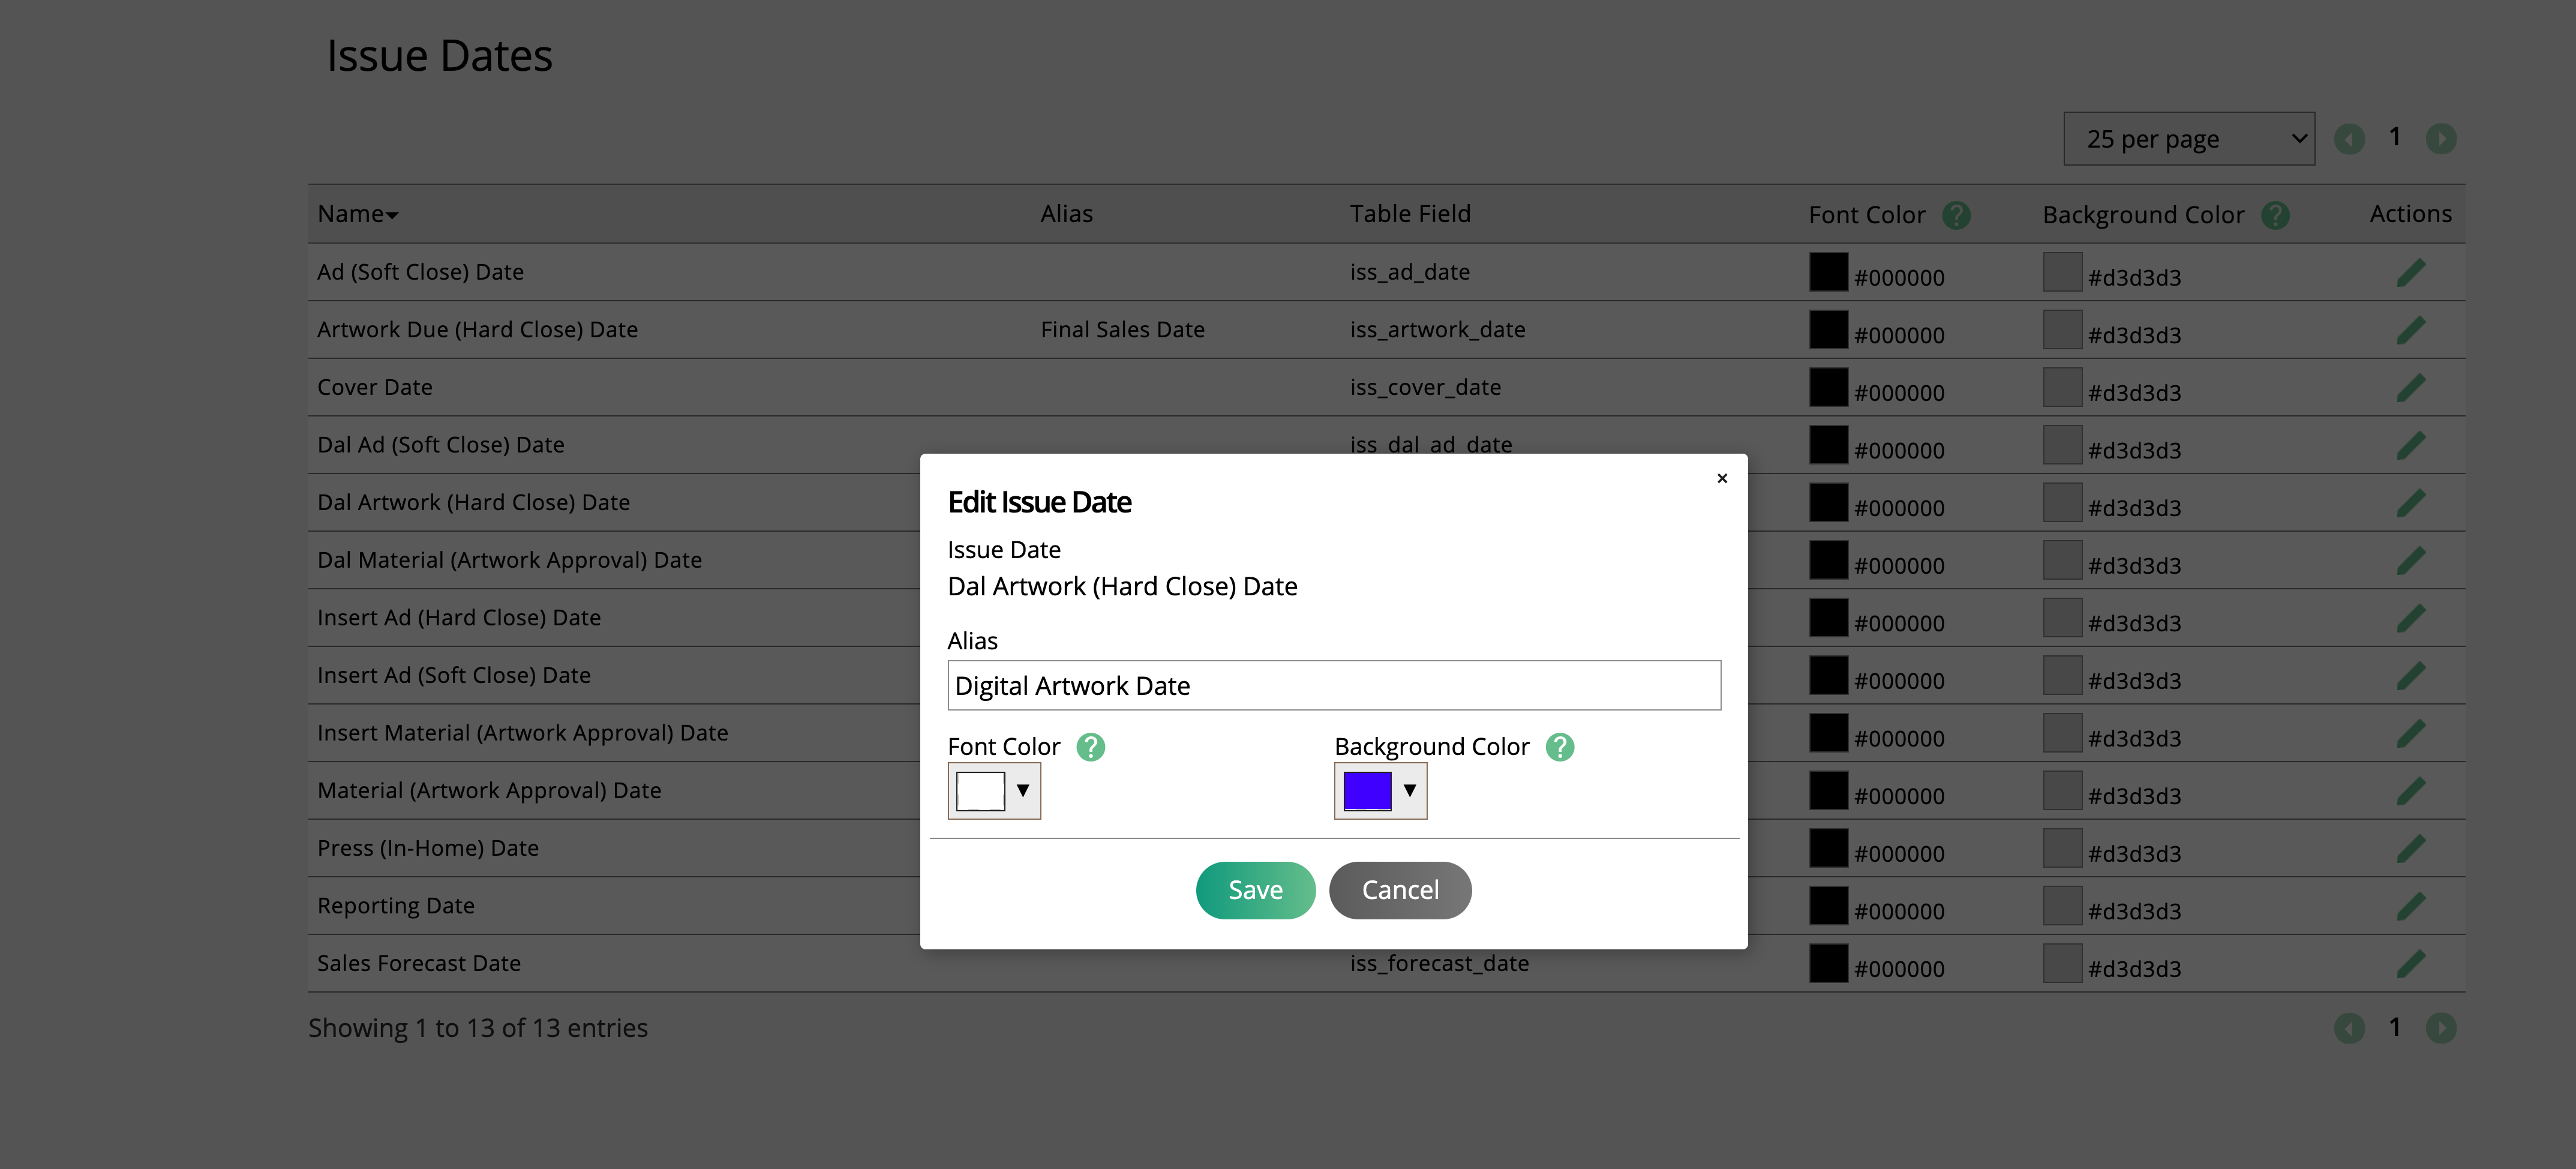Go to next page at bottom pagination
Image resolution: width=2576 pixels, height=1169 pixels.
tap(2441, 1028)
